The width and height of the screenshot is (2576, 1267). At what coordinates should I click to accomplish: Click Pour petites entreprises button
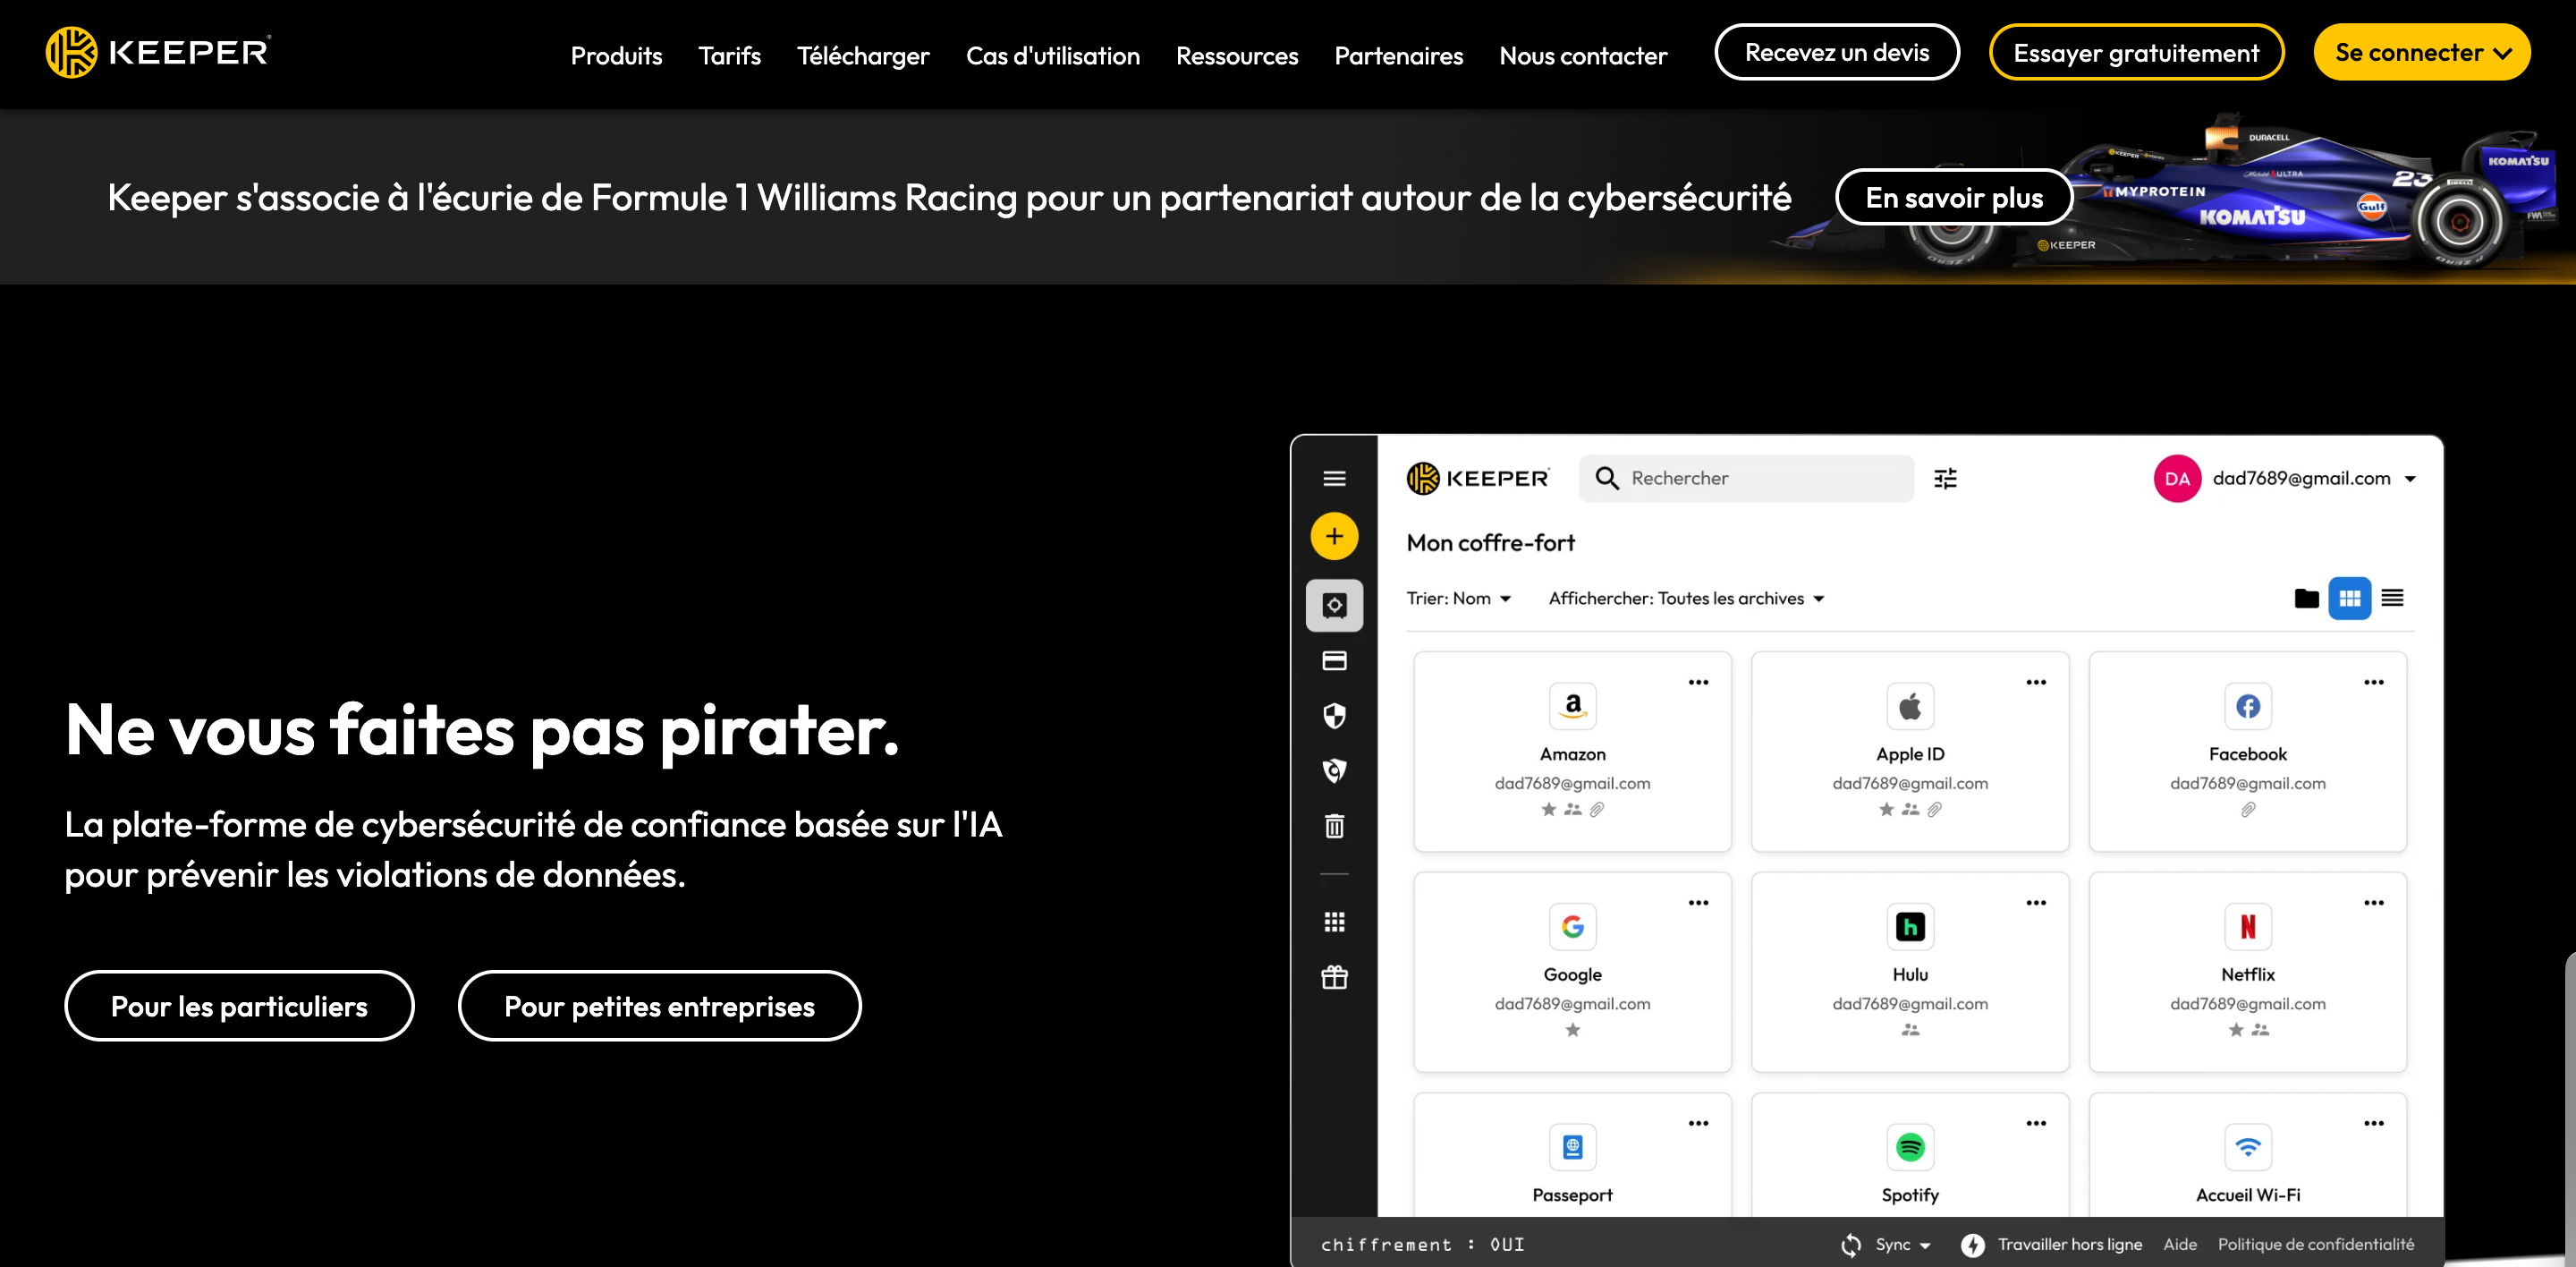pos(659,1006)
